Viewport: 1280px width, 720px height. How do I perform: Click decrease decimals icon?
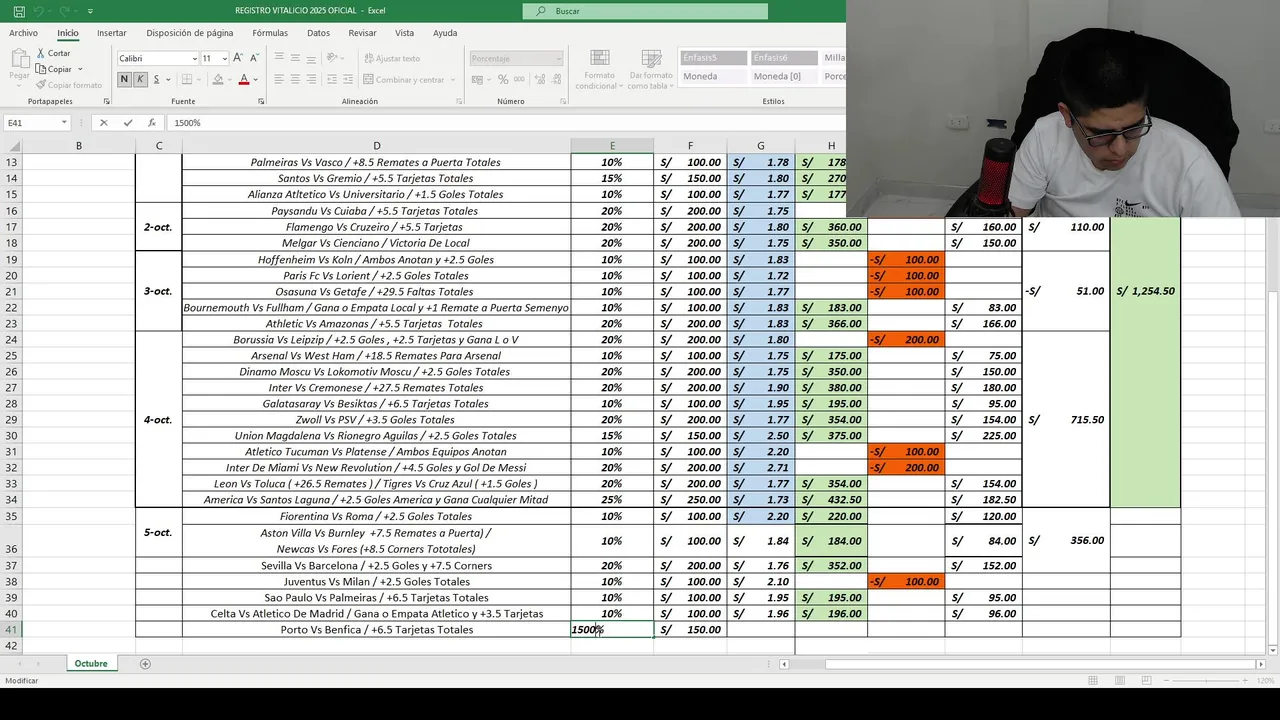[554, 79]
